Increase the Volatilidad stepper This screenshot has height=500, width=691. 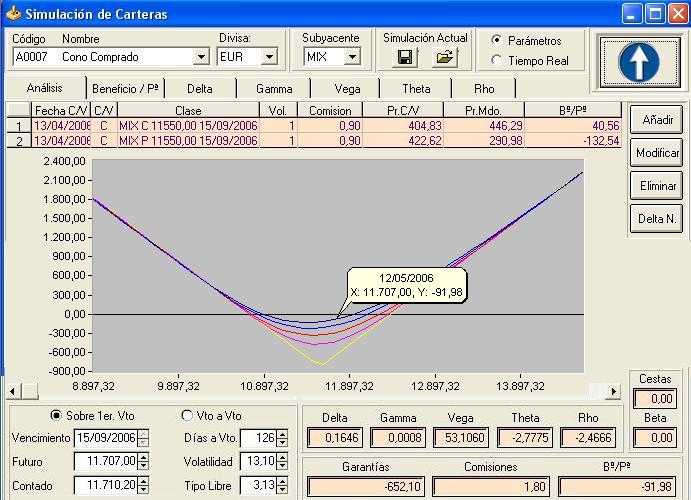click(x=282, y=457)
